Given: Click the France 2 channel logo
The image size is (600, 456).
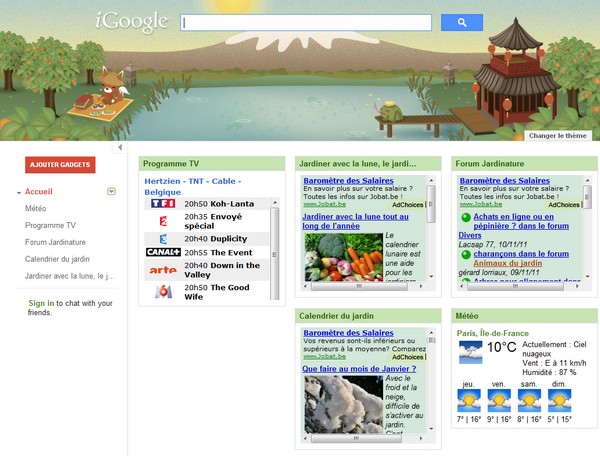Looking at the screenshot, I should point(163,221).
